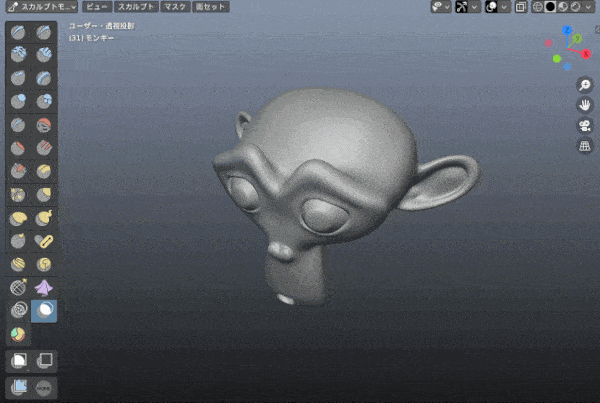This screenshot has height=403, width=600.
Task: Select the Pose brush with clip icon
Action: [x=44, y=241]
